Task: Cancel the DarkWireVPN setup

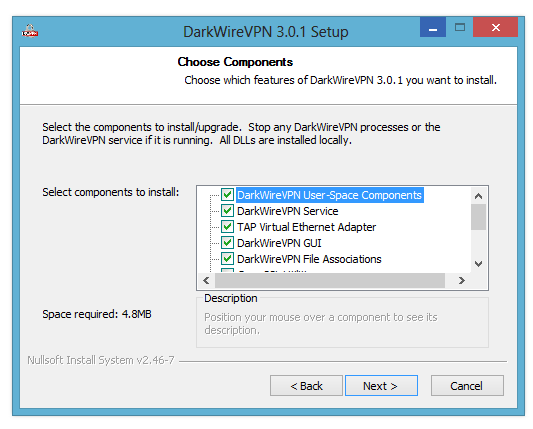Action: (467, 386)
